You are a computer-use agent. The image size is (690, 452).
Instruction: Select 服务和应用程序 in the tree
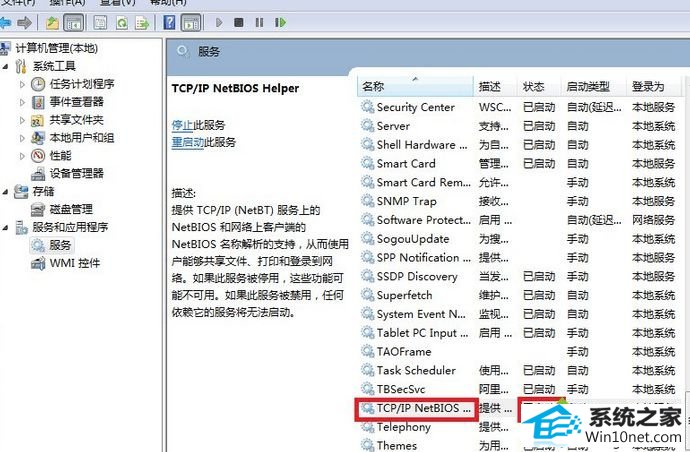click(x=70, y=227)
